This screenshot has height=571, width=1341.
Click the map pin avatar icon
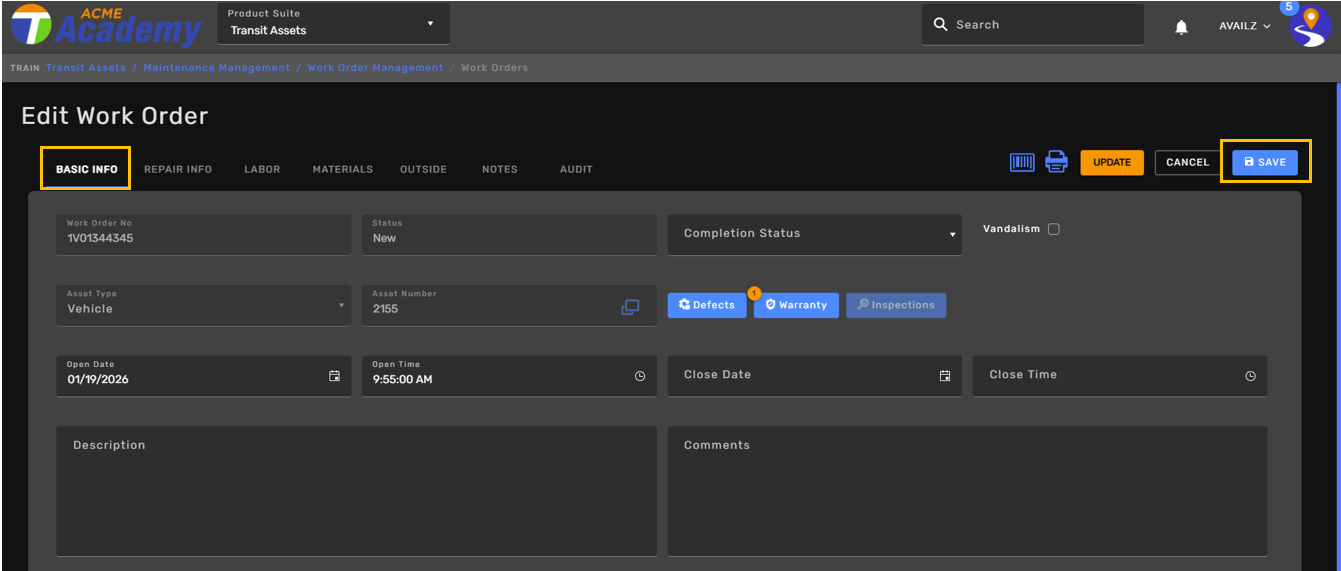pos(1308,27)
